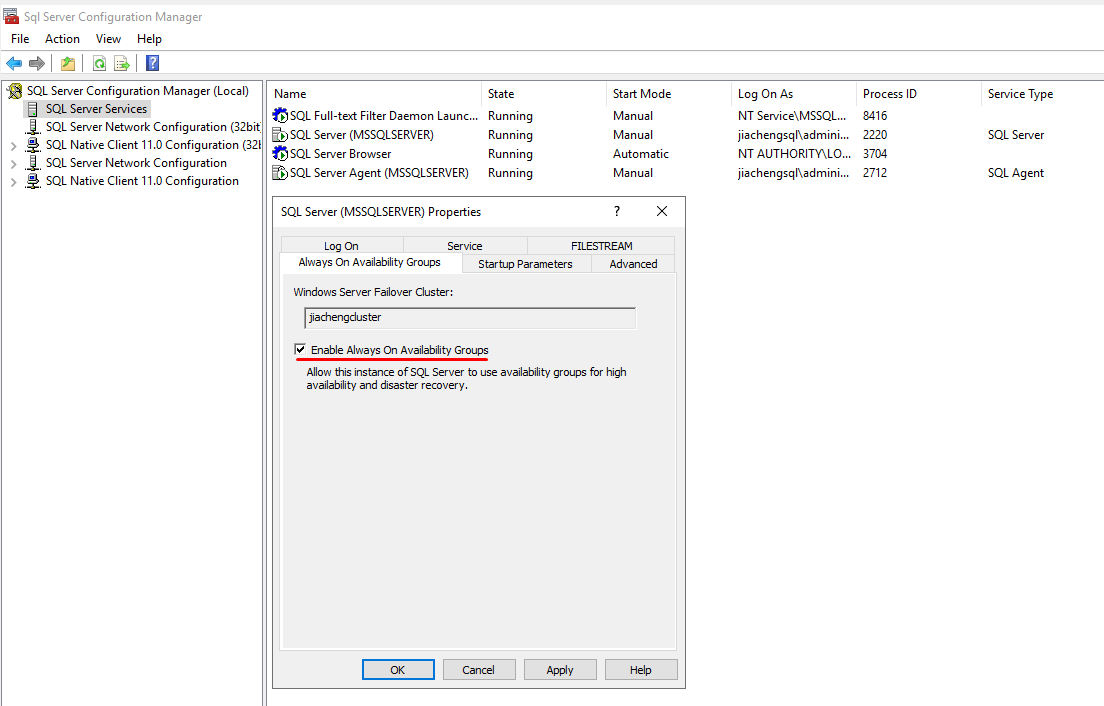Open the Action menu
Screen dimensions: 1104x706
coord(62,39)
